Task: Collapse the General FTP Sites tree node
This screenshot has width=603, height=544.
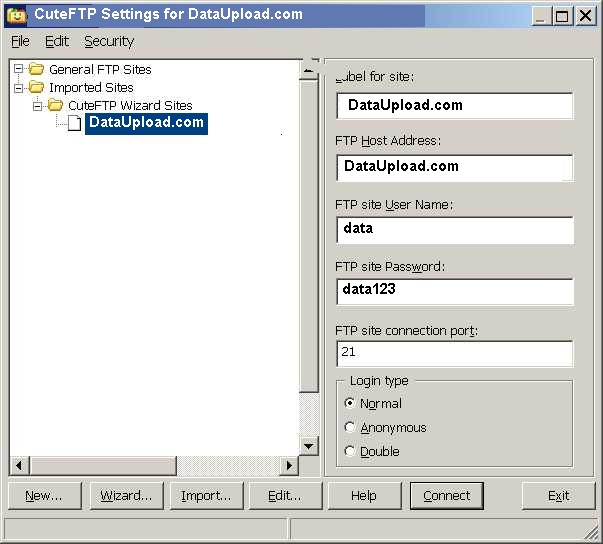Action: [x=18, y=69]
